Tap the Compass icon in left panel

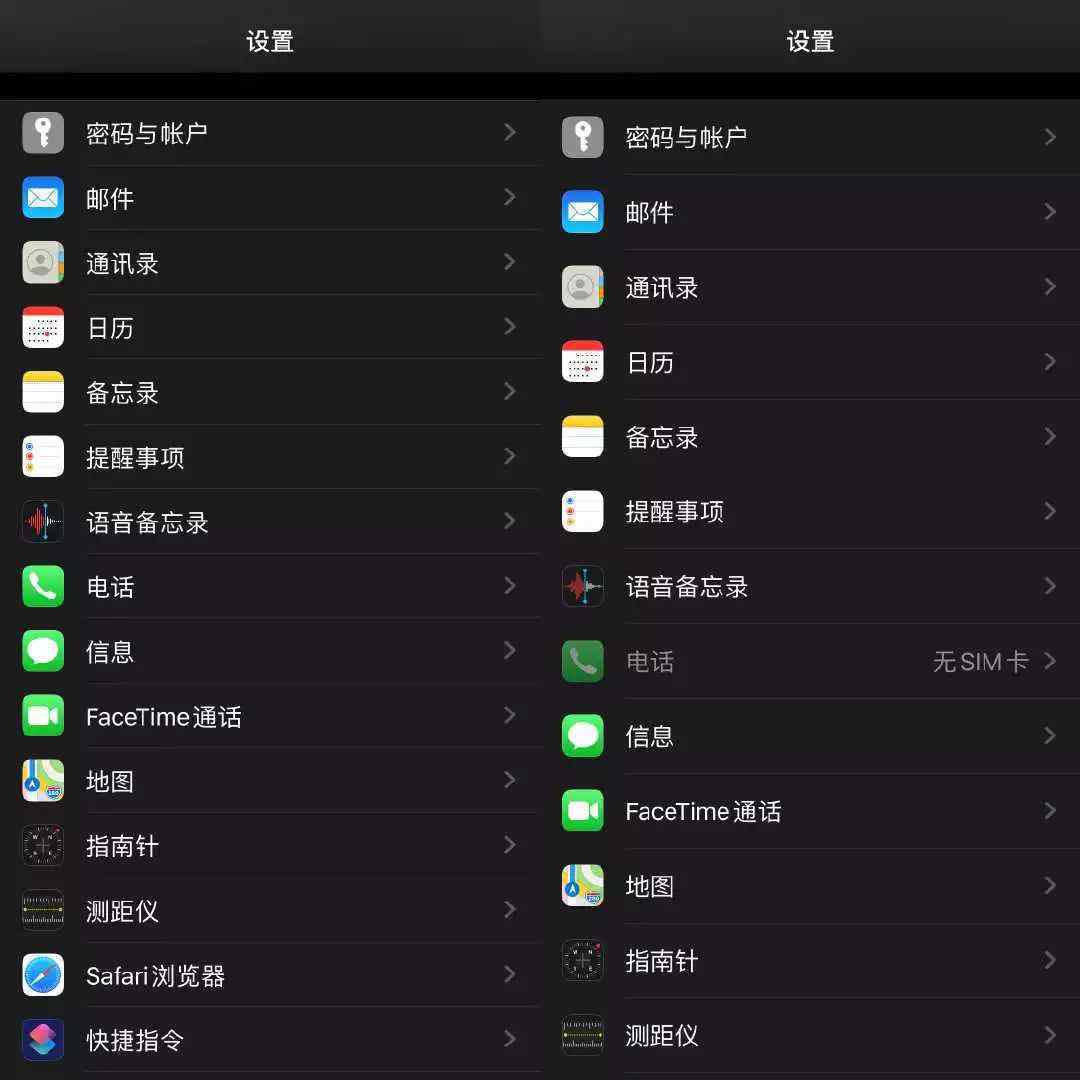[x=43, y=845]
